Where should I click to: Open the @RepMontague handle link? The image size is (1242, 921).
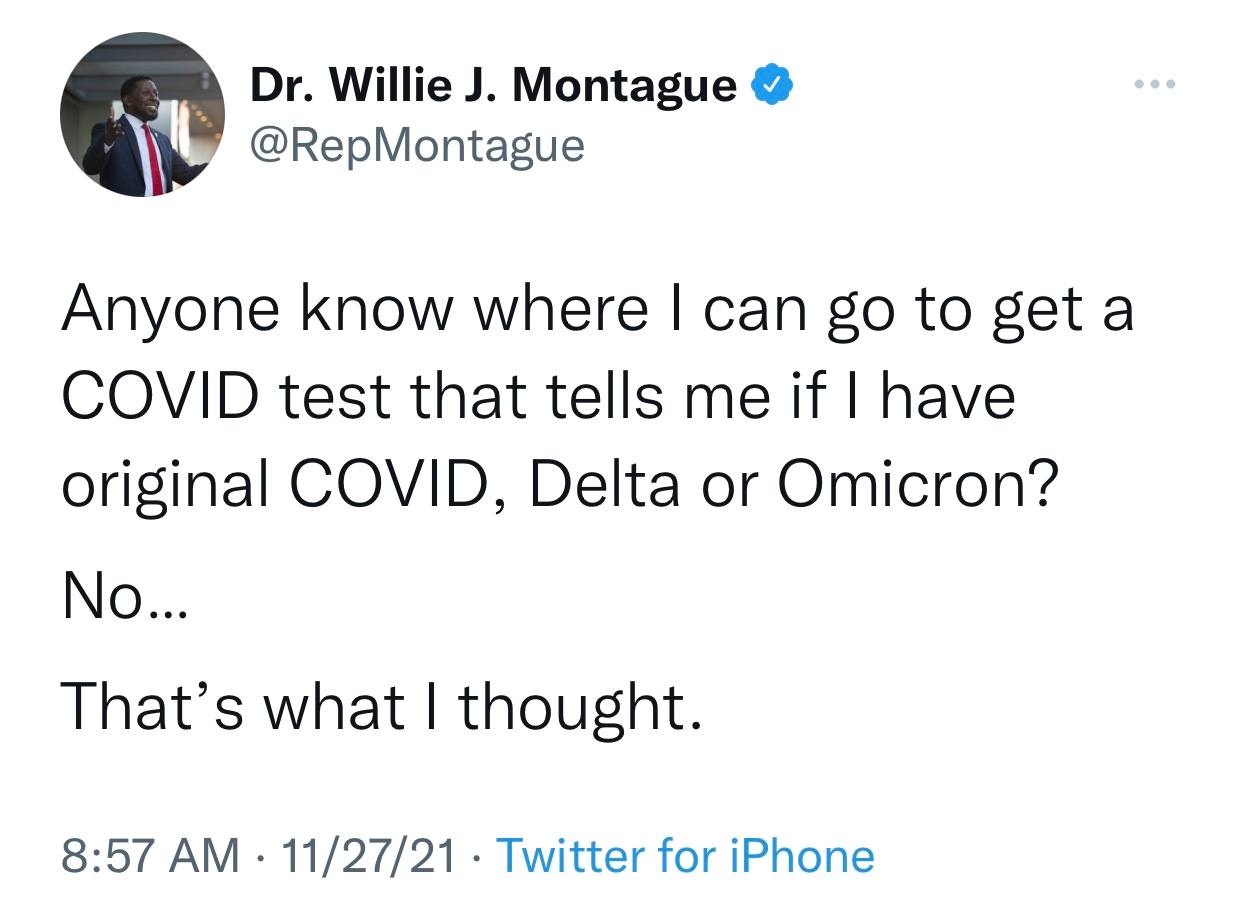pyautogui.click(x=416, y=146)
